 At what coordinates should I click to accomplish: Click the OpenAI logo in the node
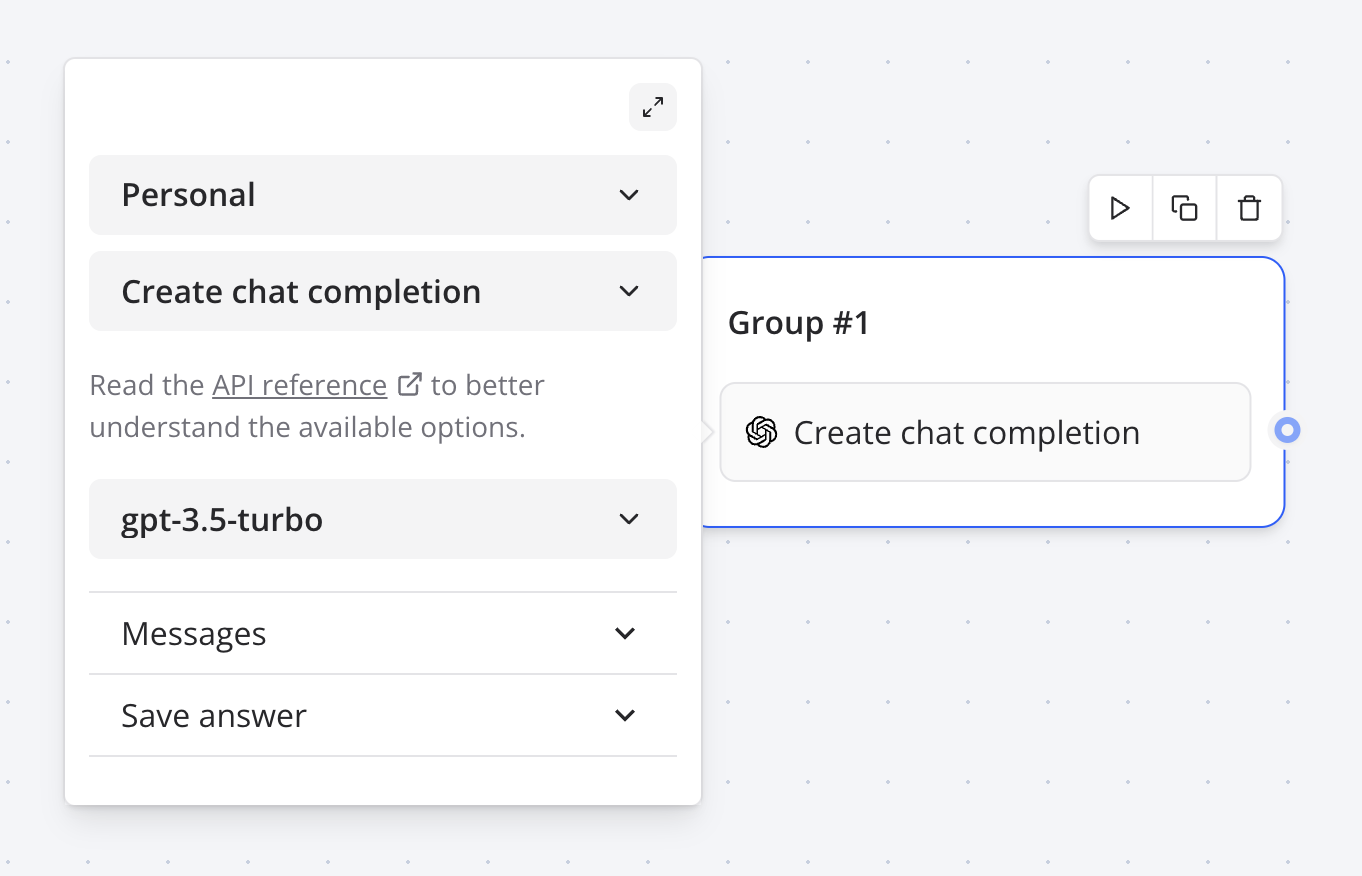(761, 432)
